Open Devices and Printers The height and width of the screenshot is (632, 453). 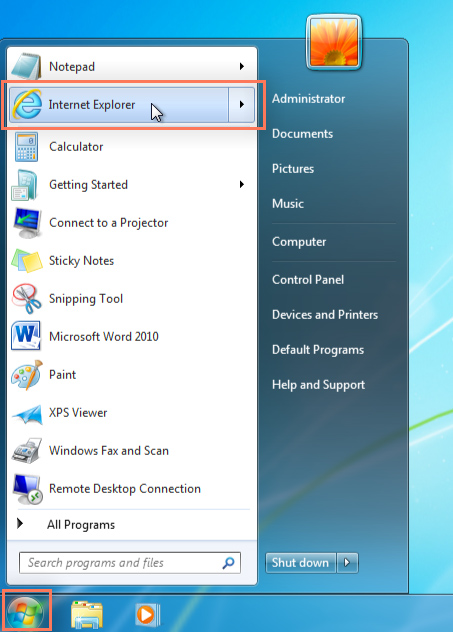325,315
